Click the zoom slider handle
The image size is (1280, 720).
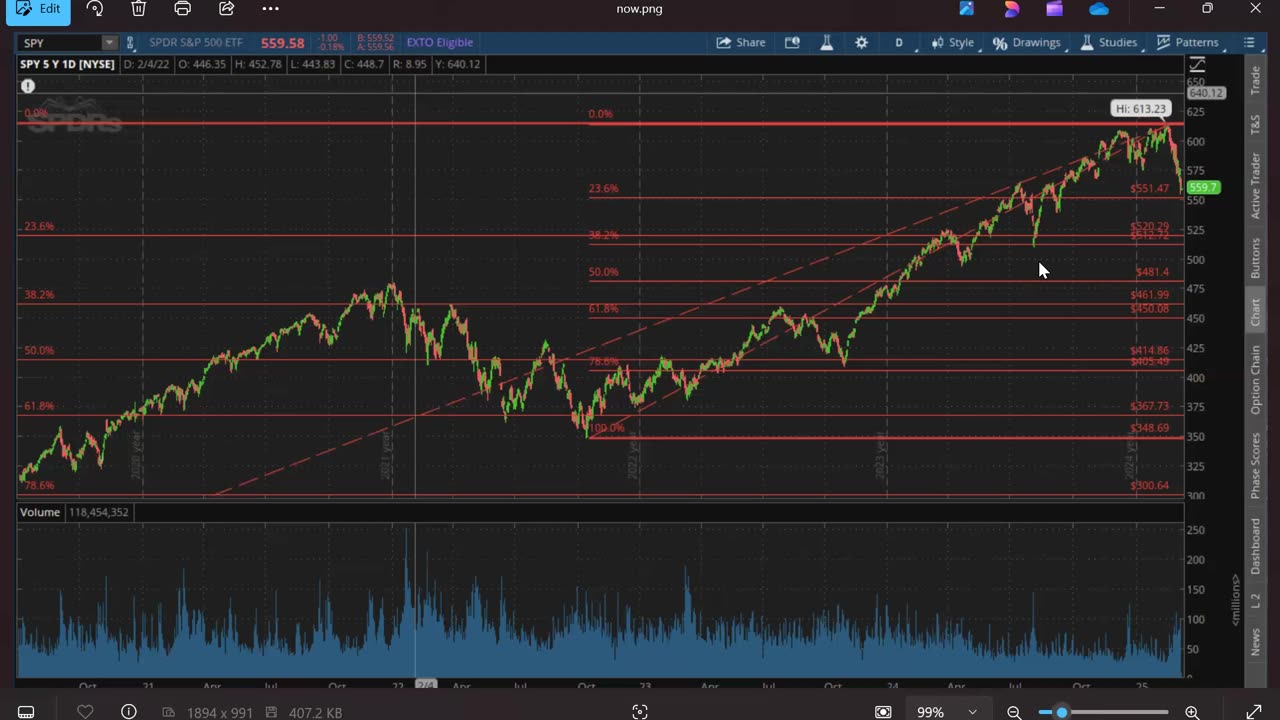[1061, 712]
